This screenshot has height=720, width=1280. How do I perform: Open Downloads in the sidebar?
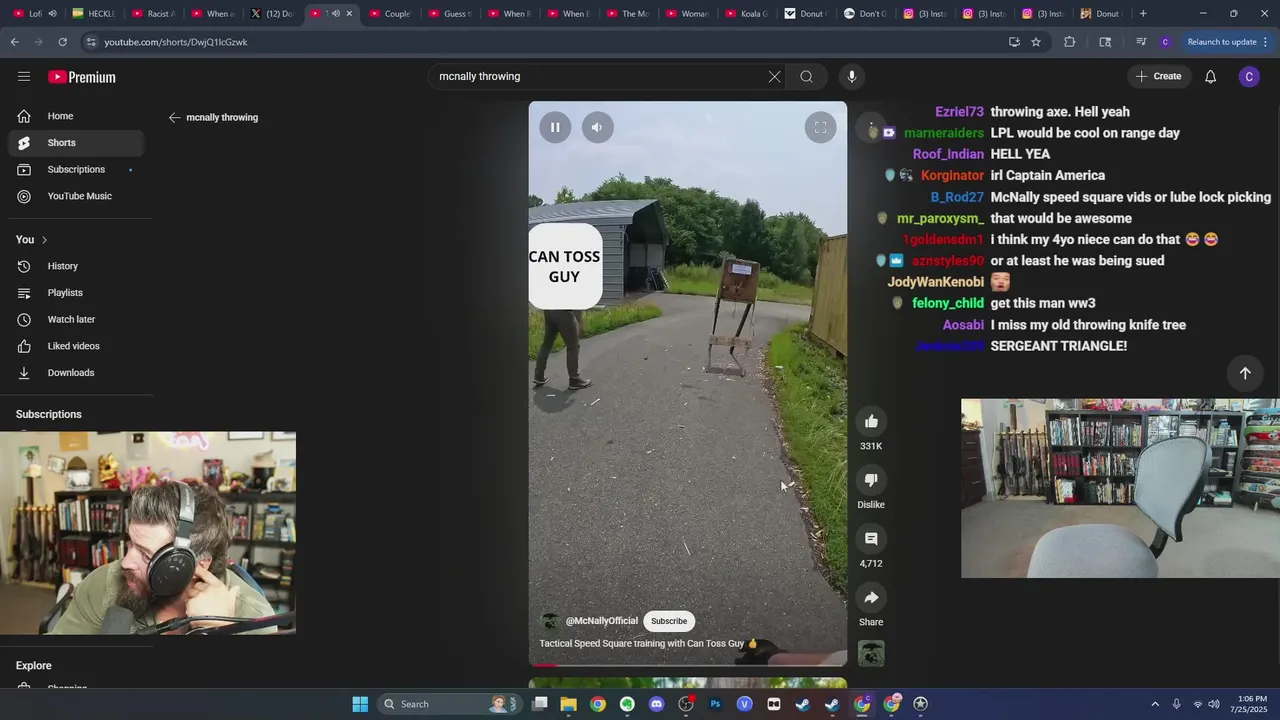tap(76, 373)
